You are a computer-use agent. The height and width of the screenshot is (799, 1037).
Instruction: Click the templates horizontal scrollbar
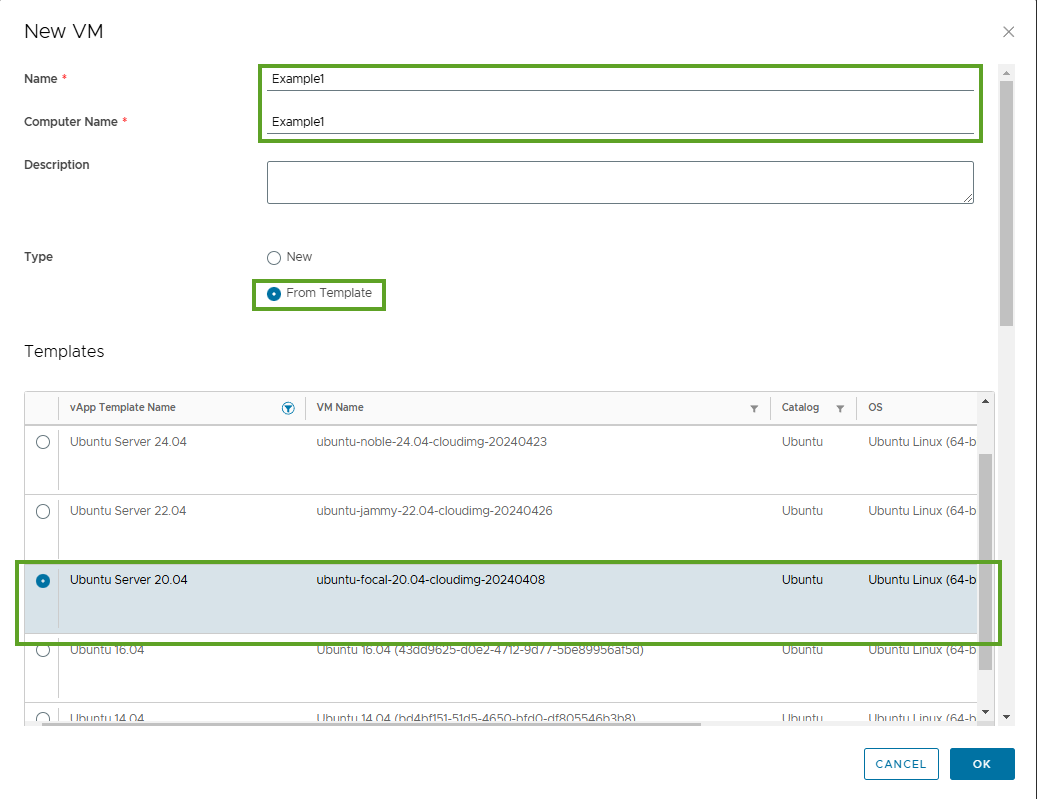[370, 724]
